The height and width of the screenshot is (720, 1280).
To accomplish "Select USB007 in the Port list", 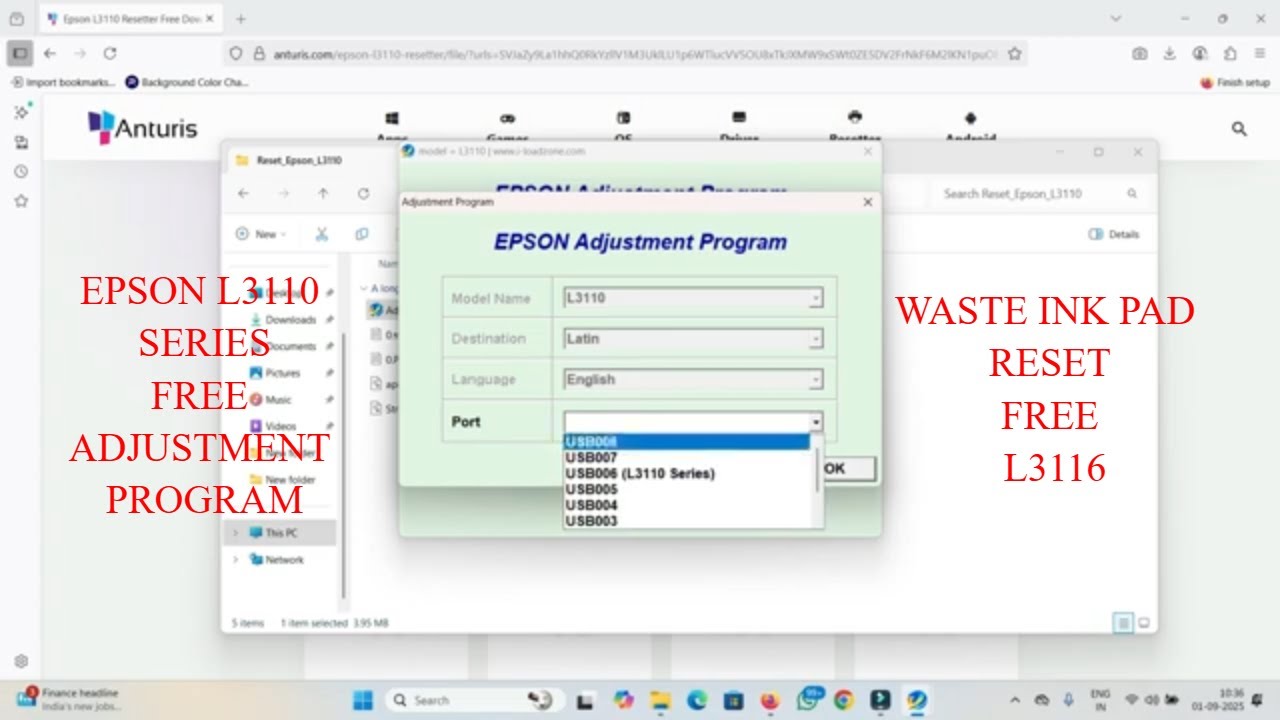I will [x=687, y=458].
